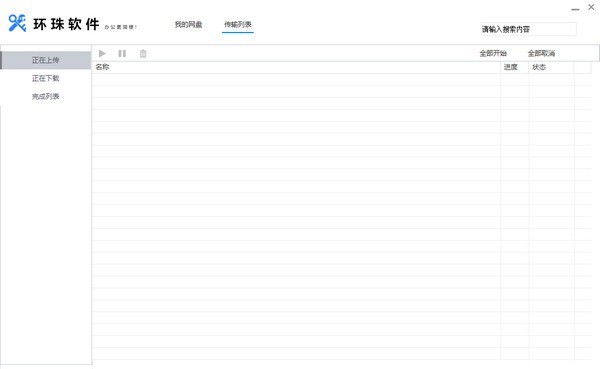Focus the 请输入搜索内容 search field
The width and height of the screenshot is (600, 369).
528,29
